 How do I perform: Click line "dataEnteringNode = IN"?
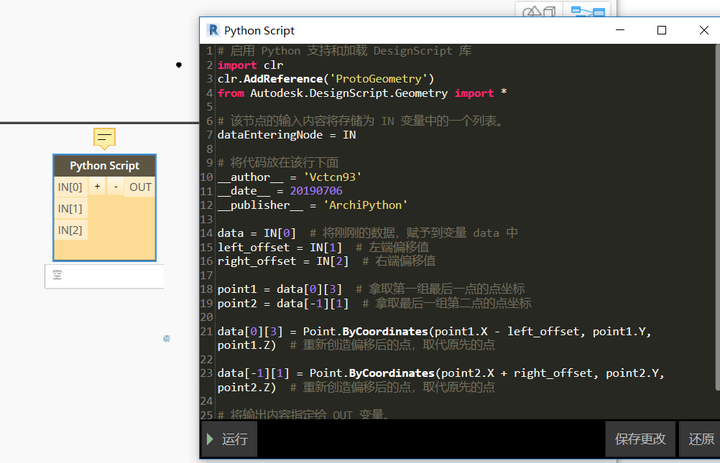coord(287,135)
